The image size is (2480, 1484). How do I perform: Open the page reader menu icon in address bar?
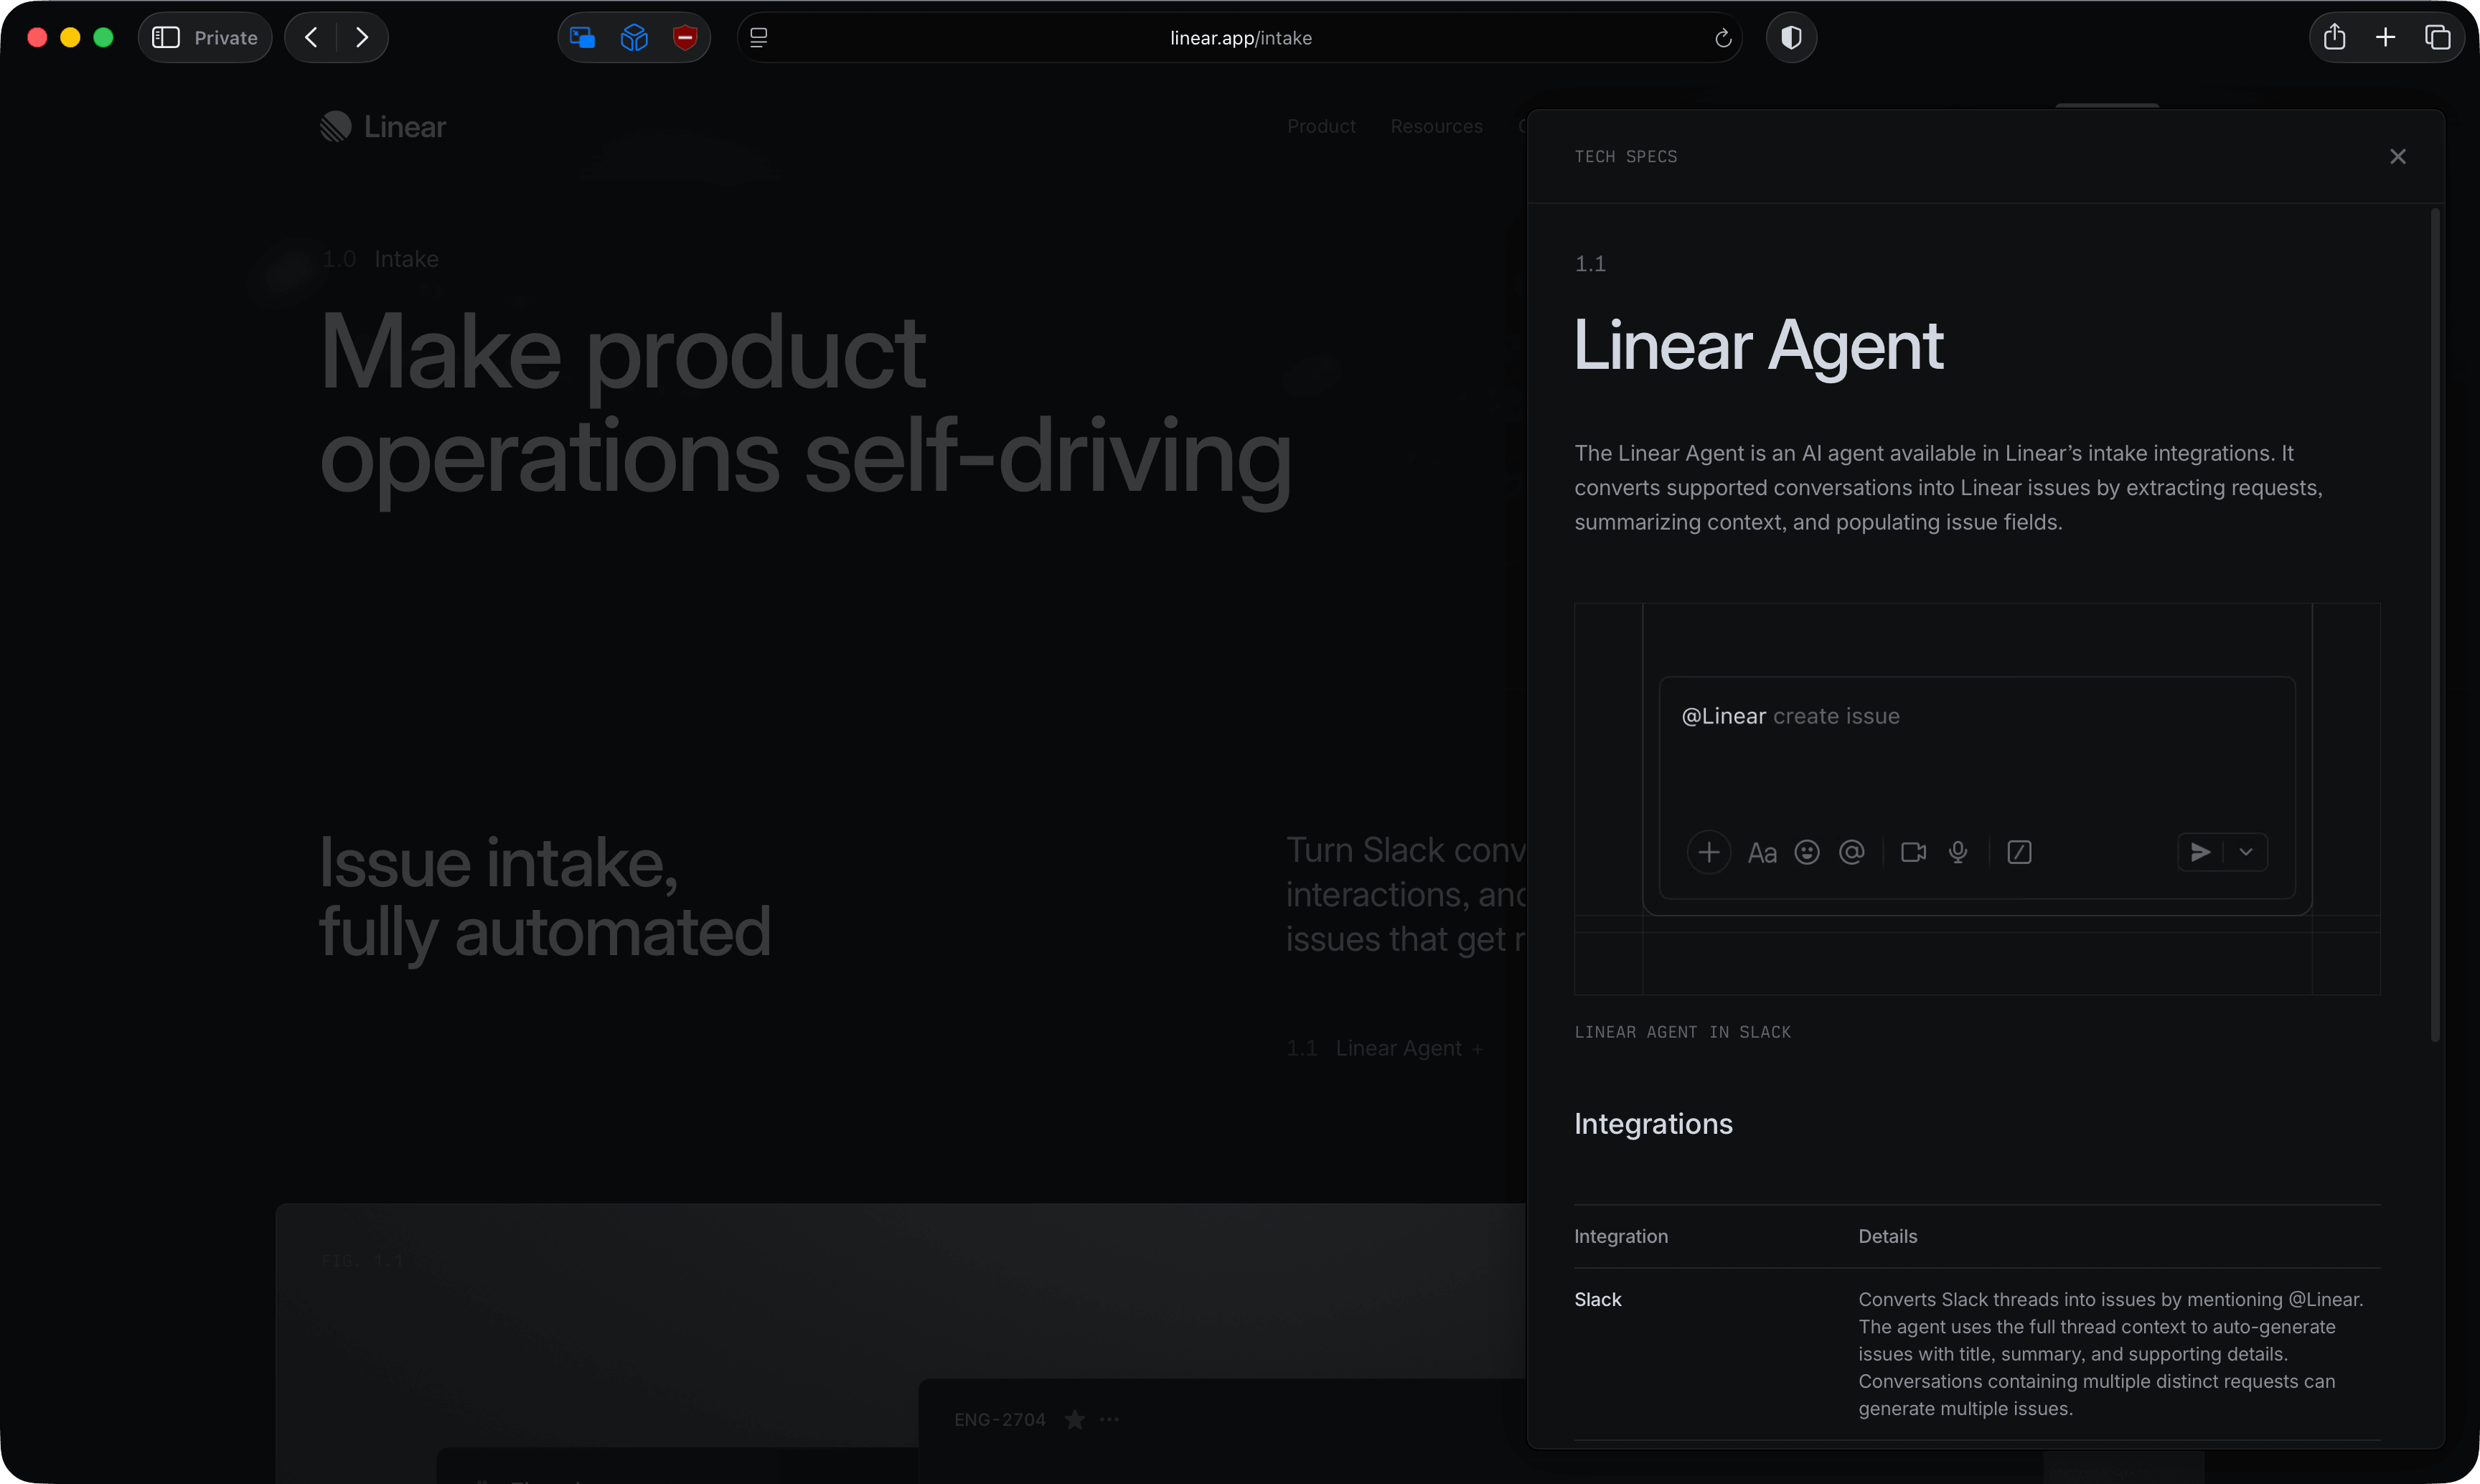[x=759, y=38]
